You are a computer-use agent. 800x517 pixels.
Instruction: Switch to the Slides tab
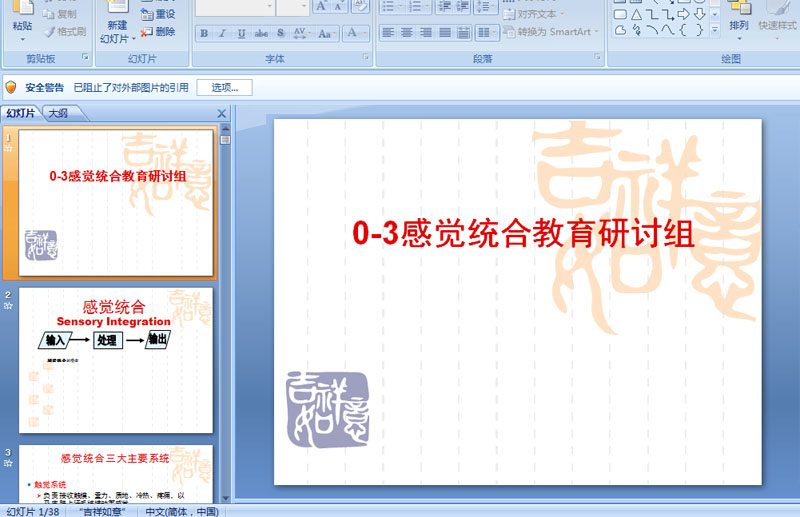coord(20,113)
